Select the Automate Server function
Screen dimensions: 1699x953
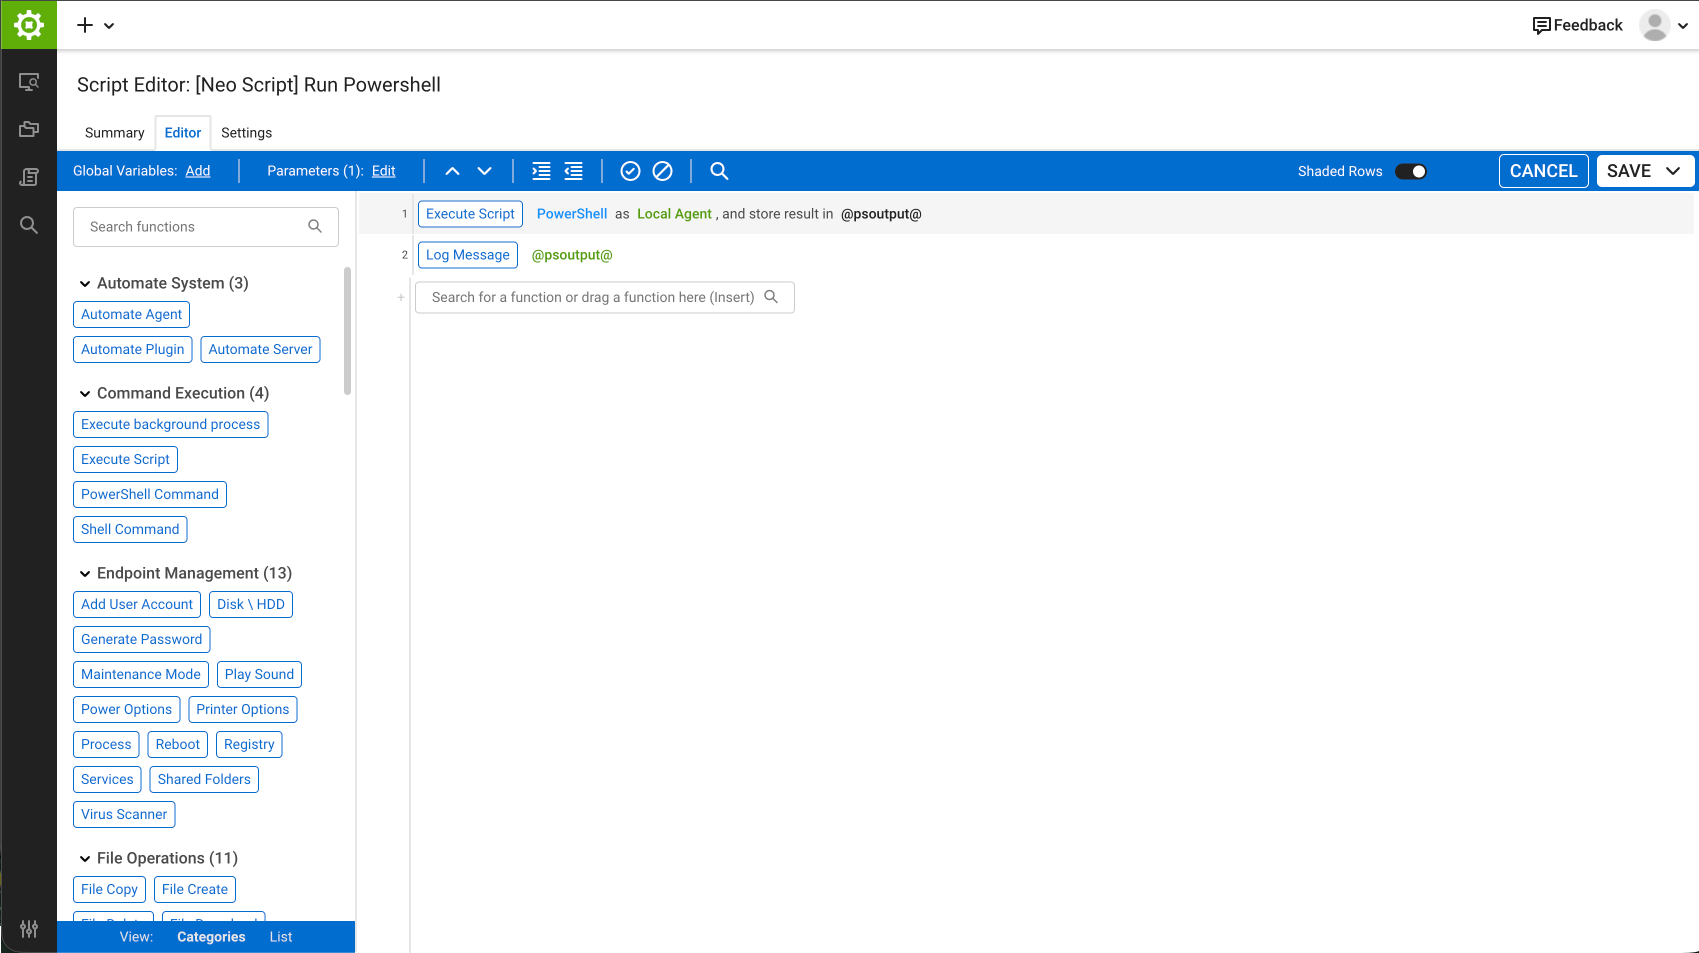pyautogui.click(x=260, y=350)
